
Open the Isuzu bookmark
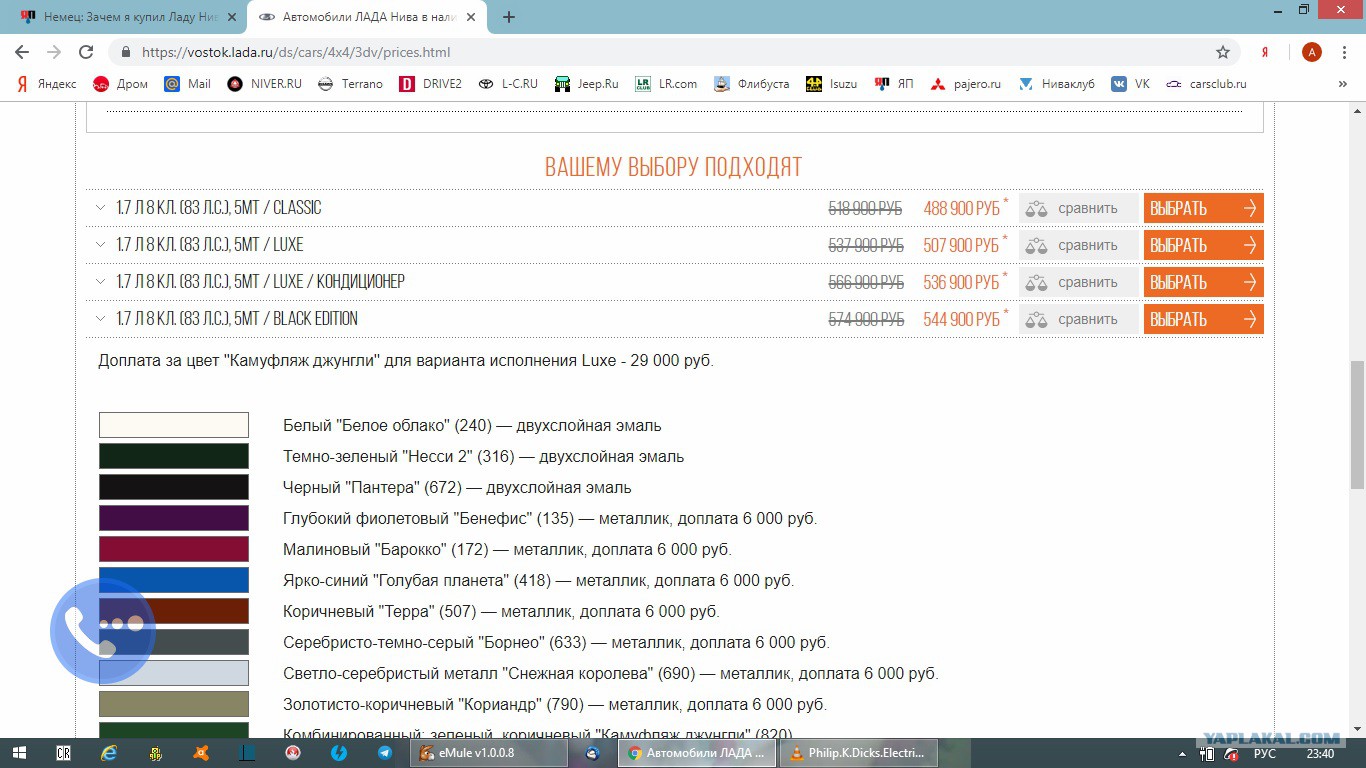(831, 84)
